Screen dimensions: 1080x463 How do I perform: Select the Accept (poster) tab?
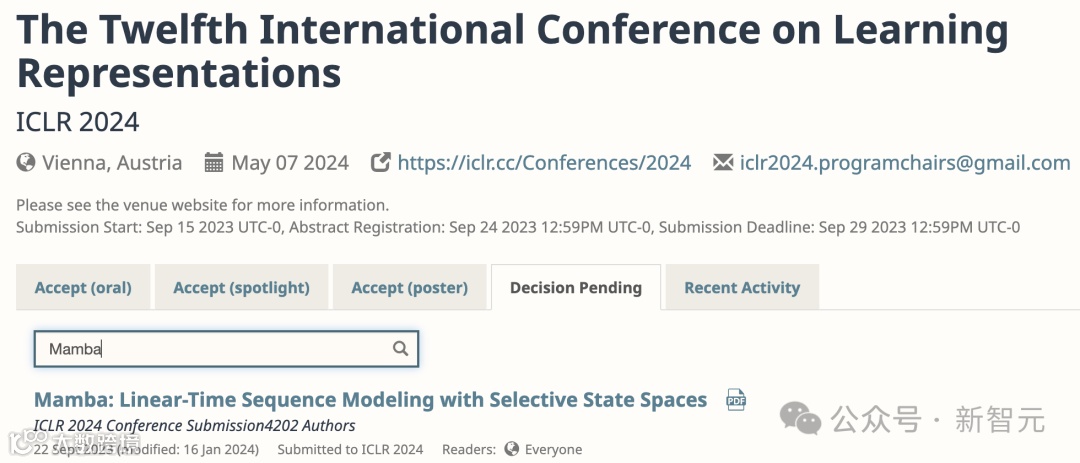[x=409, y=288]
